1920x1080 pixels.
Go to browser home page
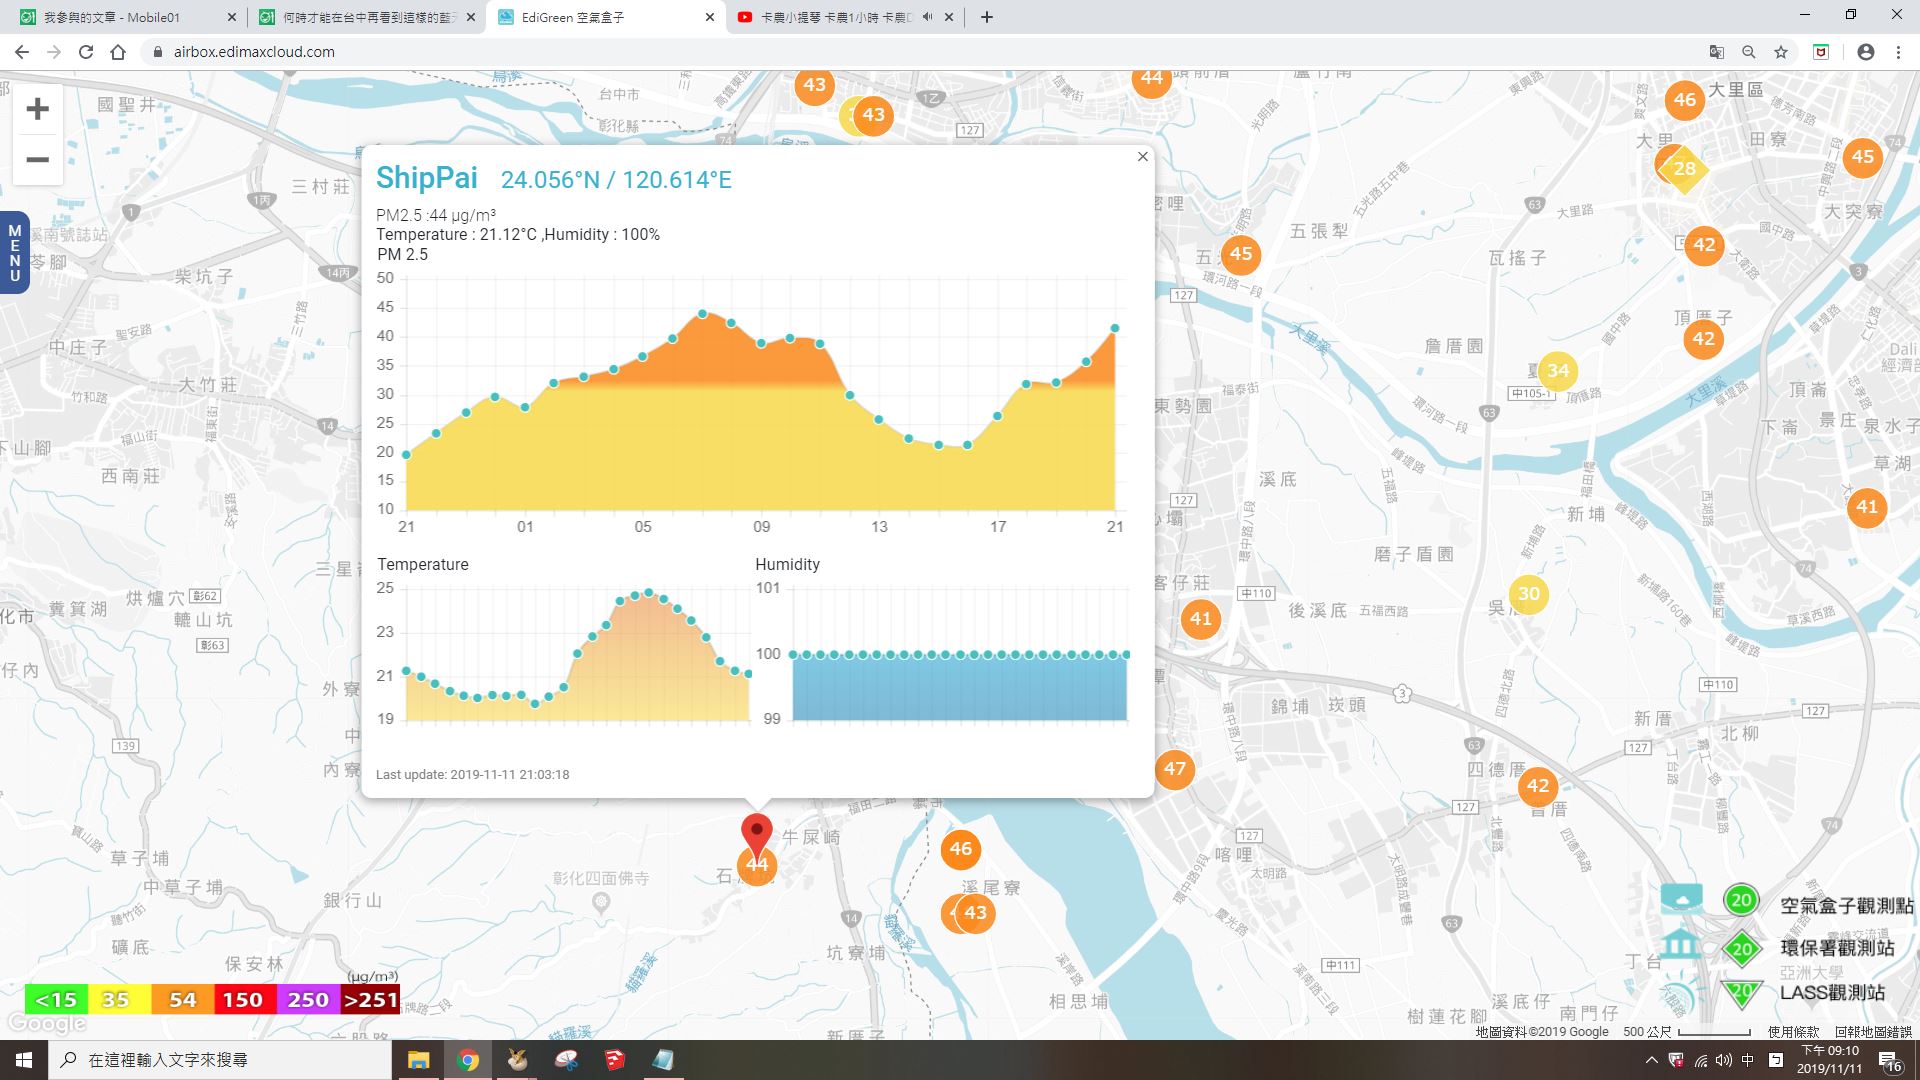118,52
